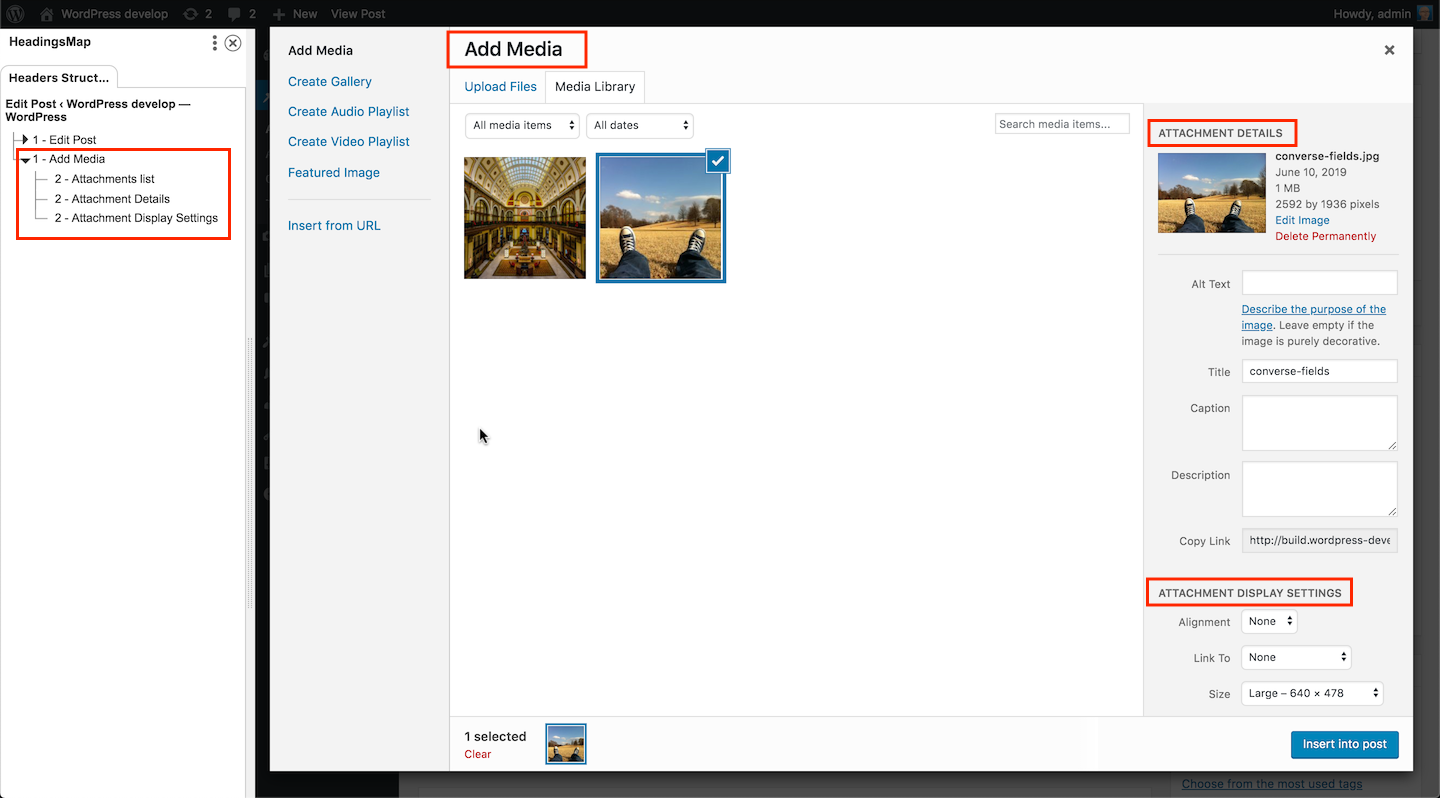1440x798 pixels.
Task: Open Create Video Playlist
Action: [349, 141]
